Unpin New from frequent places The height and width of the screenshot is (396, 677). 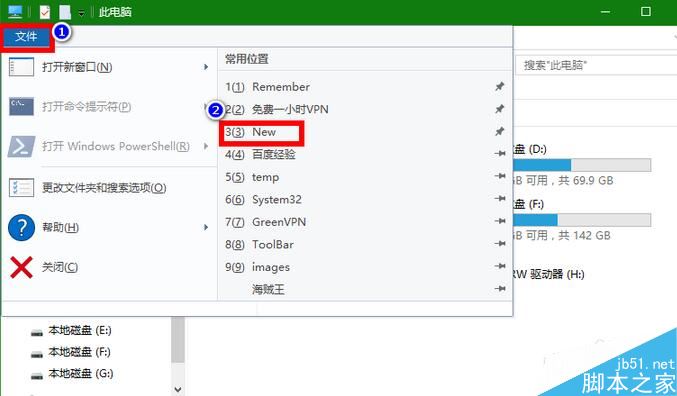[500, 131]
